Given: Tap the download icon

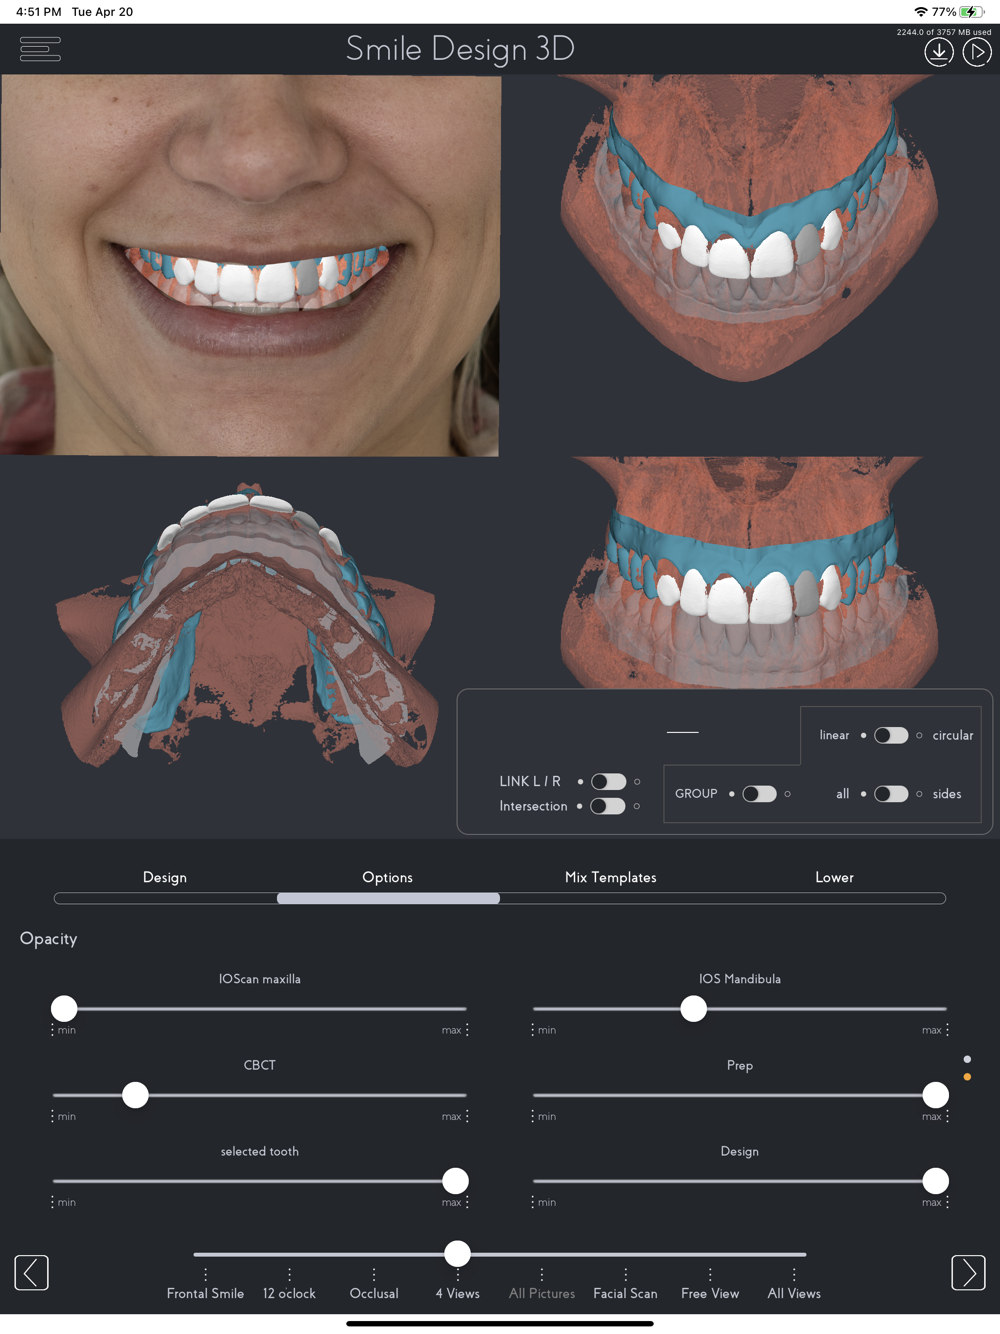Looking at the screenshot, I should point(938,52).
